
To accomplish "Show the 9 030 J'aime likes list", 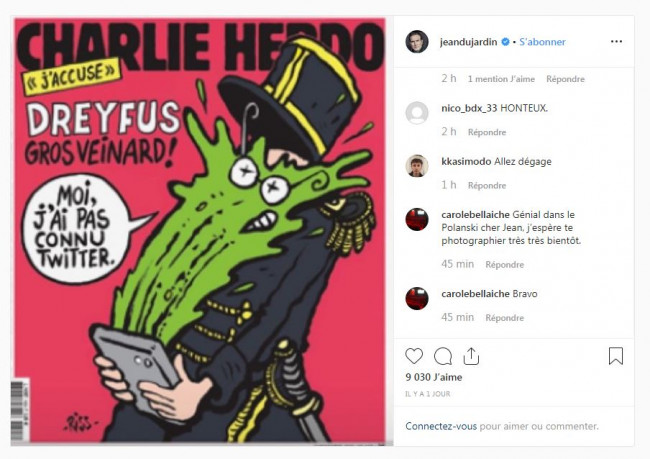I will pyautogui.click(x=434, y=377).
